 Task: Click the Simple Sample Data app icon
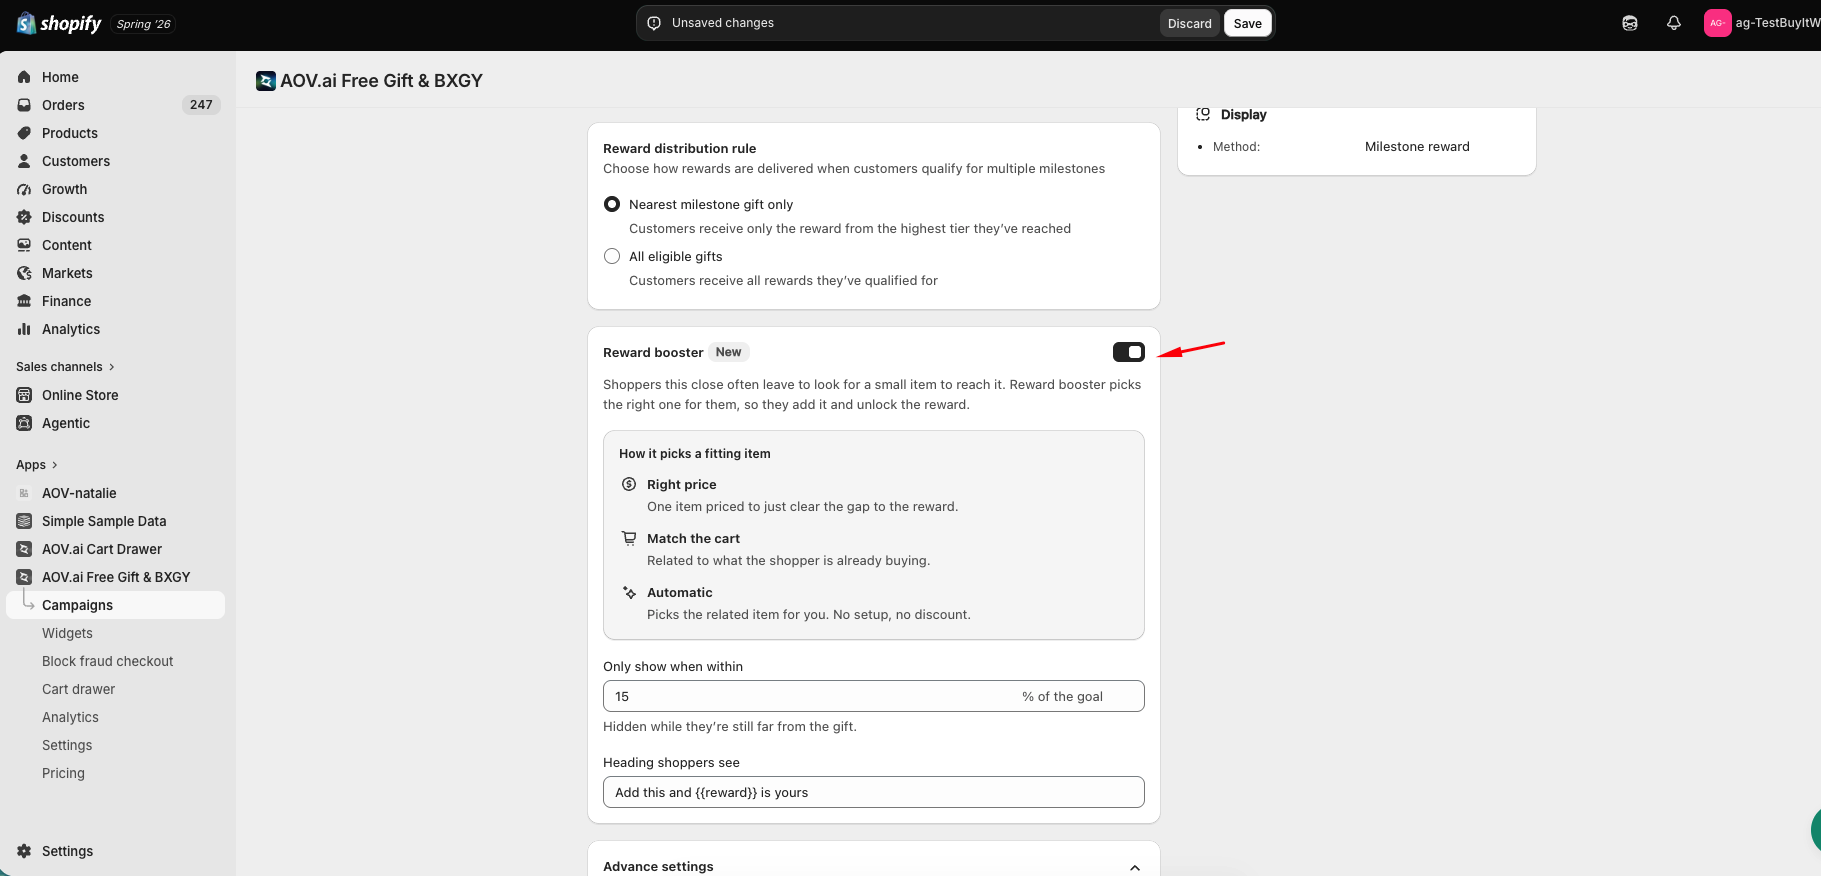[24, 521]
